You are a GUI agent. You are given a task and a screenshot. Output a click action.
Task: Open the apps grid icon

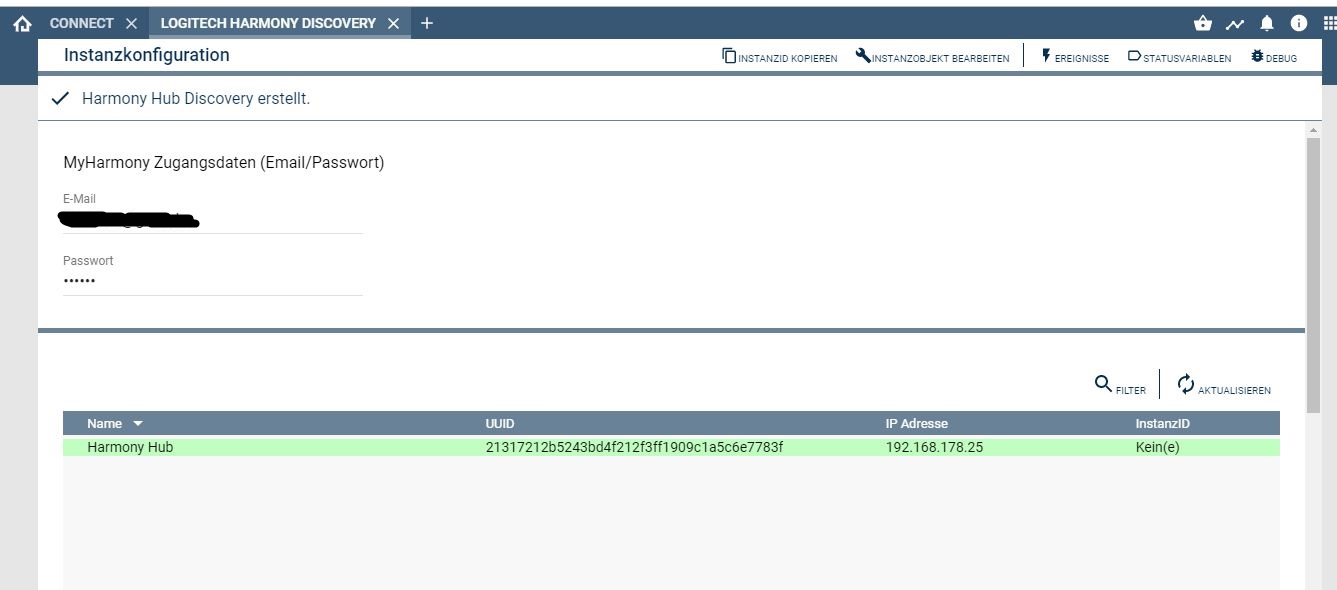(x=1329, y=23)
